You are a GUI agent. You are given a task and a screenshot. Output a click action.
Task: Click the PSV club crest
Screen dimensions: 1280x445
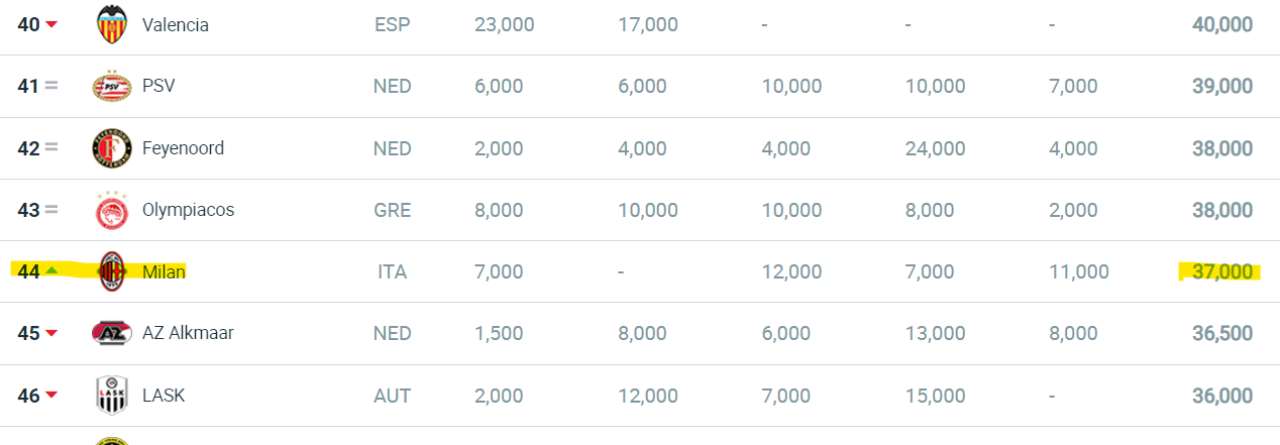[x=111, y=86]
